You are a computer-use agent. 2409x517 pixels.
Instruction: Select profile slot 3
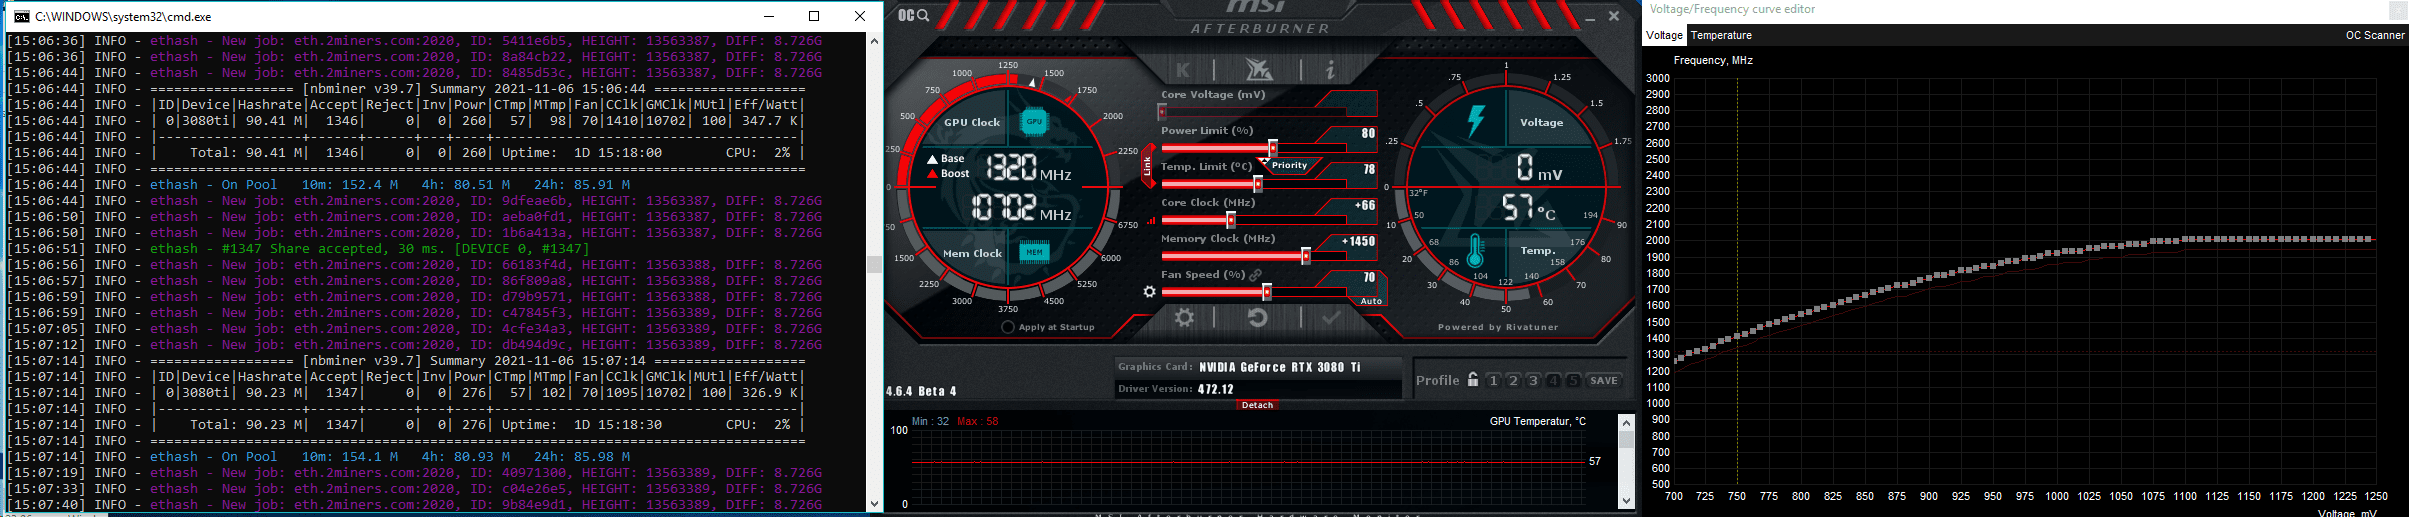point(1533,380)
